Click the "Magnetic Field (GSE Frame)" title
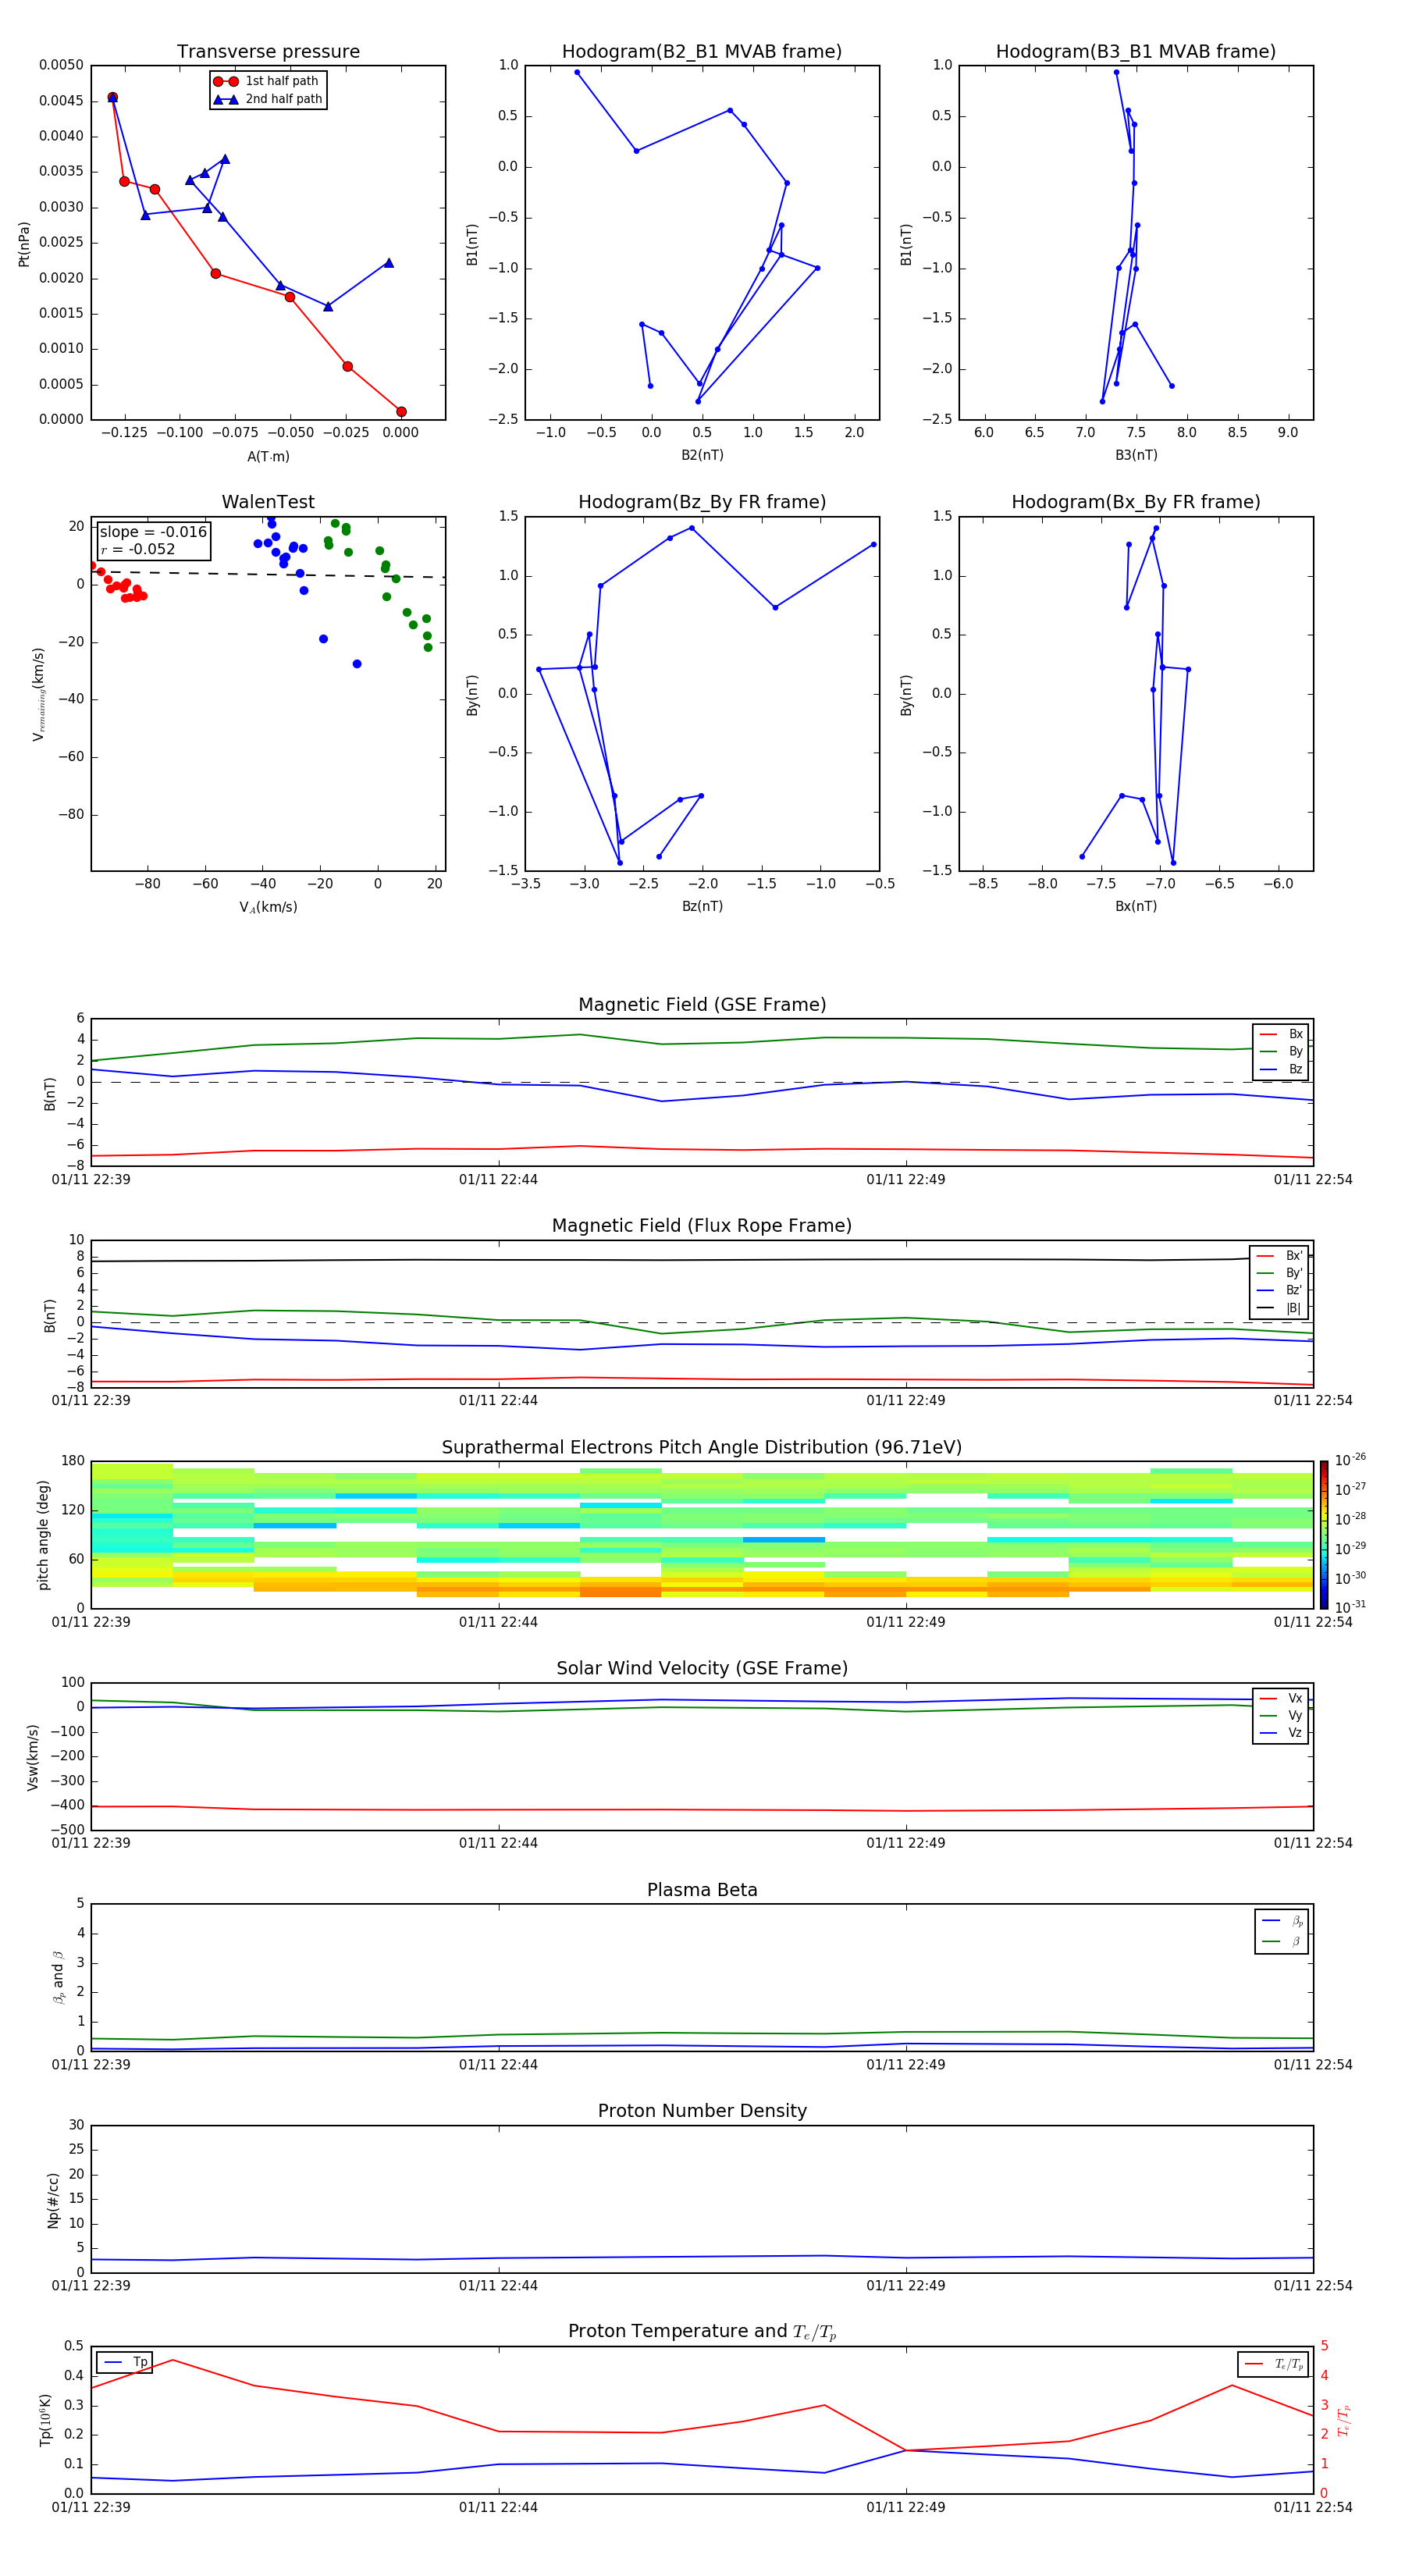The image size is (1405, 2576). [x=702, y=1005]
